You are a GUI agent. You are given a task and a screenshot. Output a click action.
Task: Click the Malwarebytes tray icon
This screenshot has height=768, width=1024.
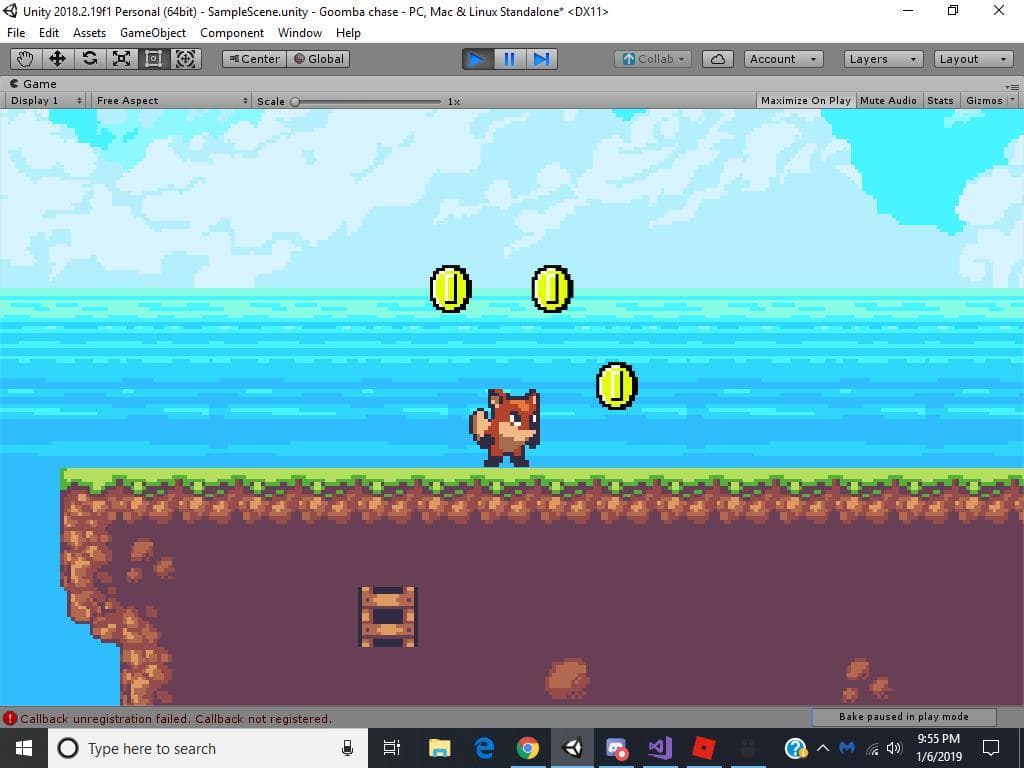click(x=847, y=748)
